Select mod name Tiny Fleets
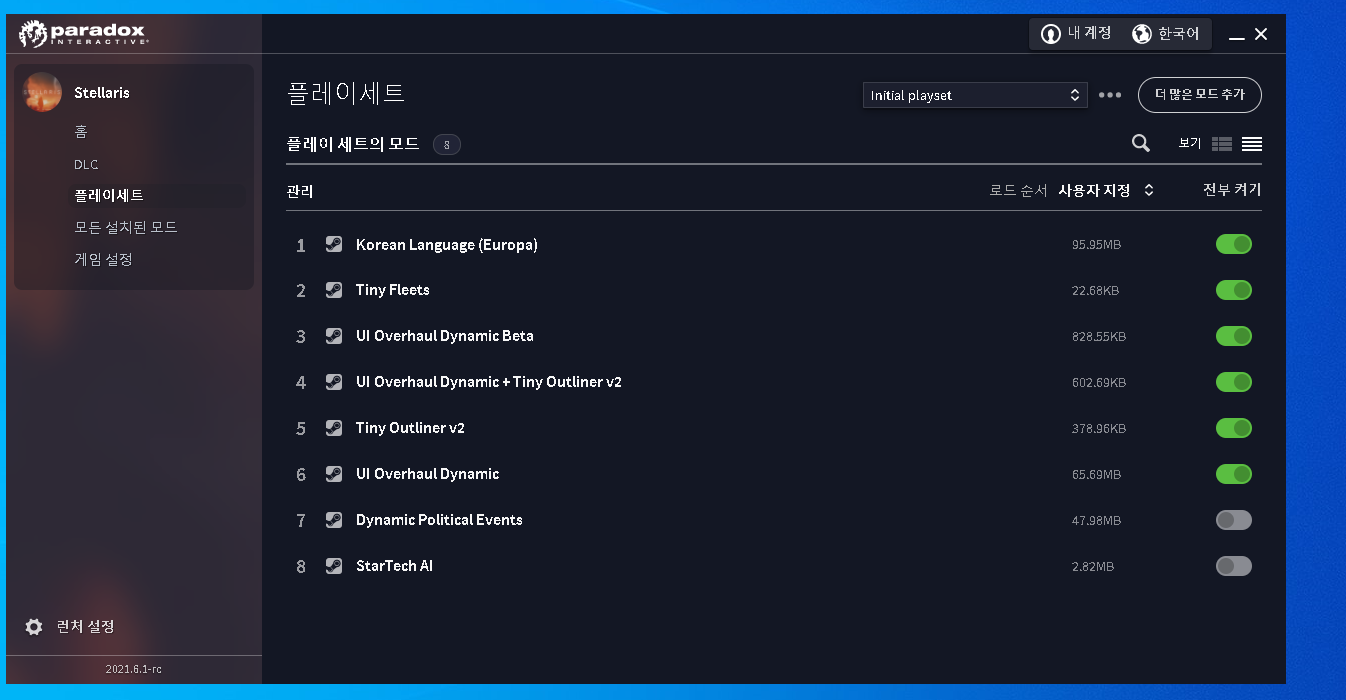 393,290
